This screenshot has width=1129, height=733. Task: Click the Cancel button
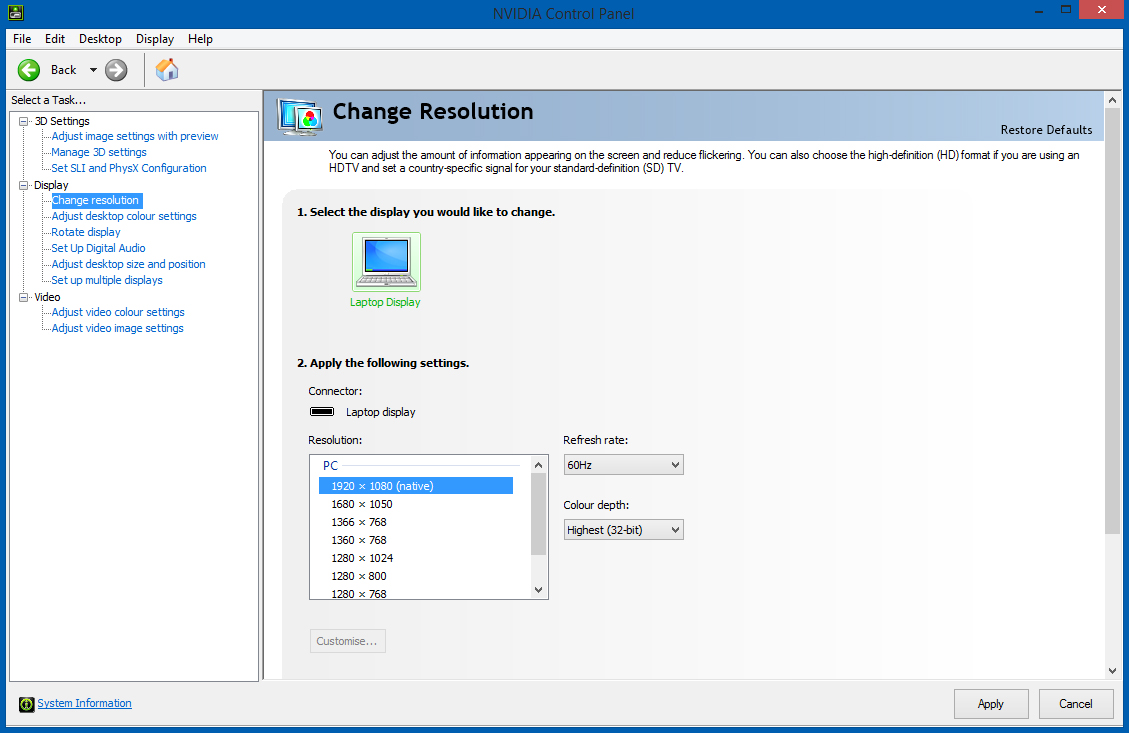pos(1076,704)
